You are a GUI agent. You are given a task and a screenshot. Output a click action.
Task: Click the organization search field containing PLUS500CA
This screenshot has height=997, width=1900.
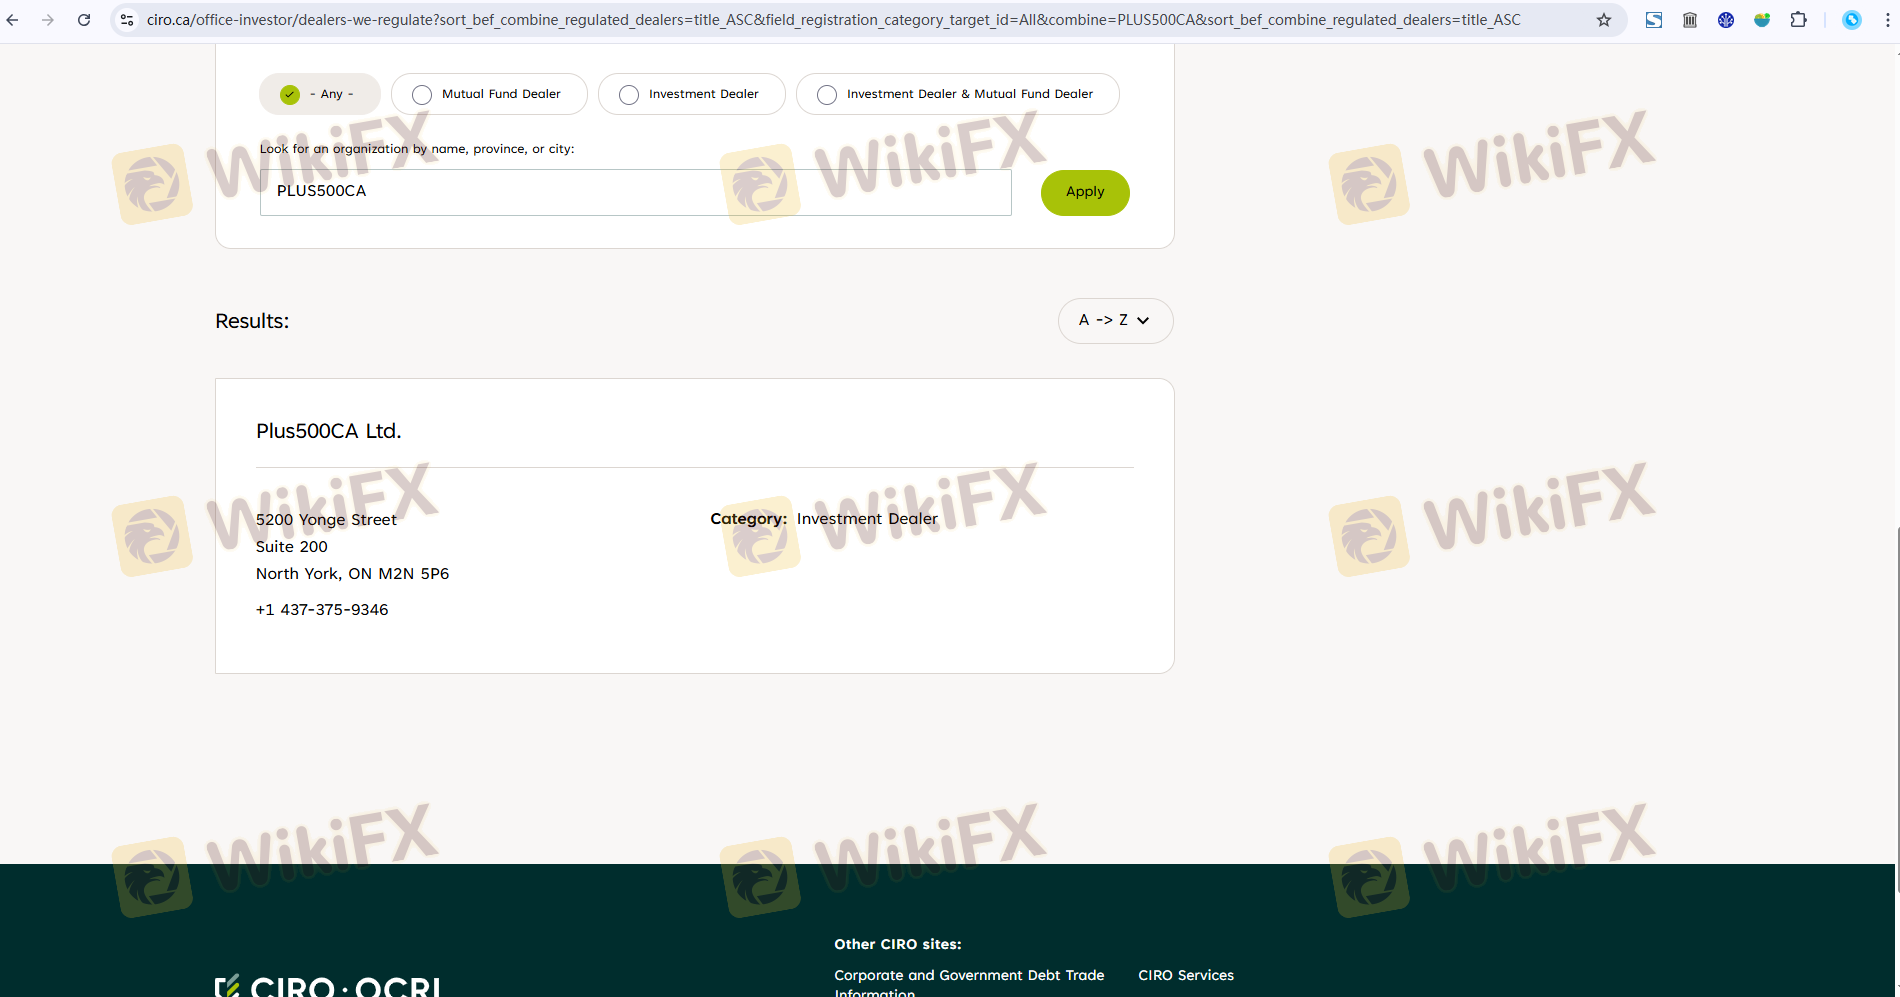[x=636, y=192]
